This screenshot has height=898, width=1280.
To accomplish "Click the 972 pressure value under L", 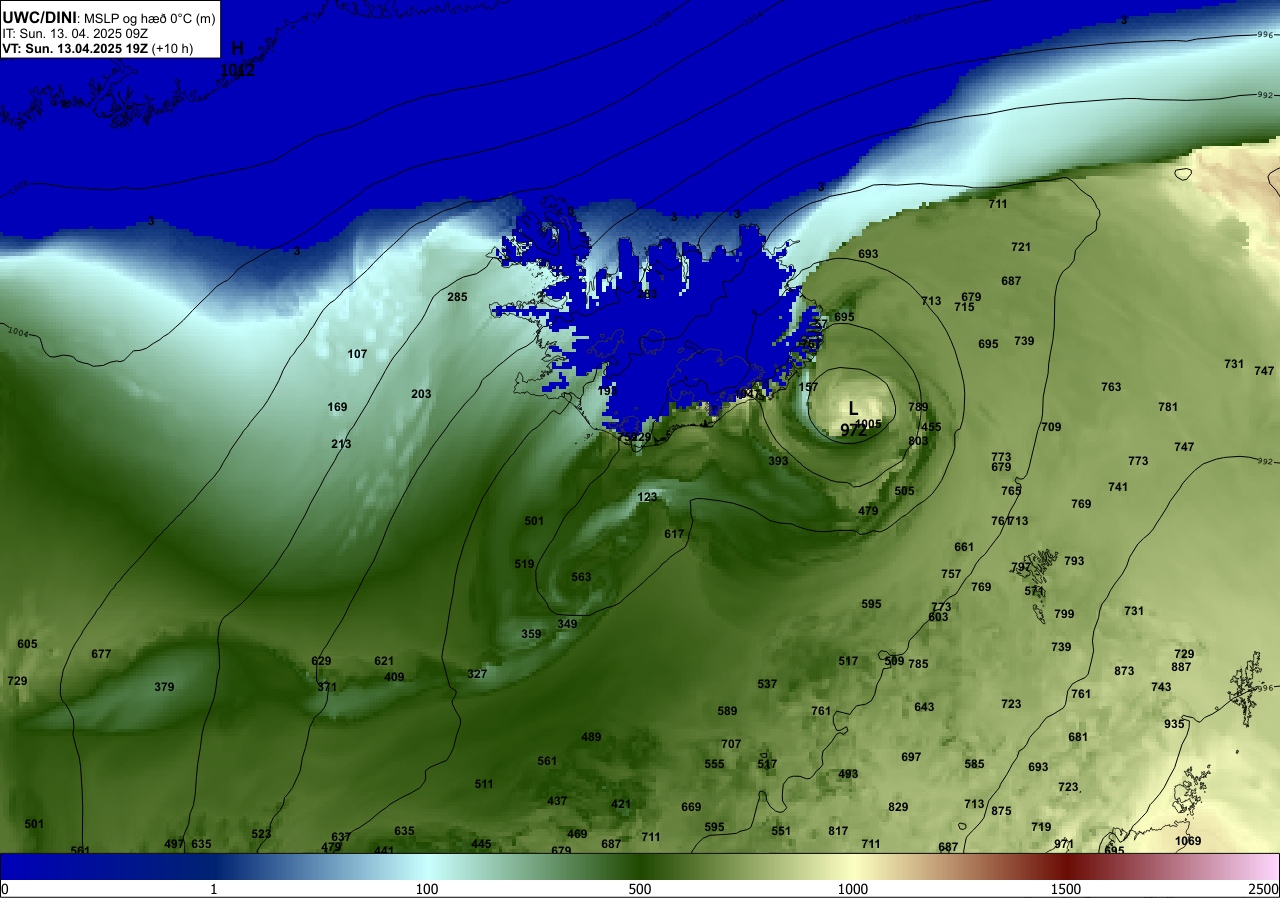I will 853,430.
